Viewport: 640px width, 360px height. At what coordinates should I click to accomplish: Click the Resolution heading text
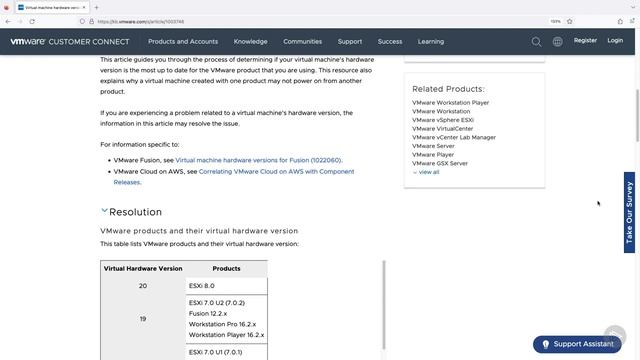point(135,212)
